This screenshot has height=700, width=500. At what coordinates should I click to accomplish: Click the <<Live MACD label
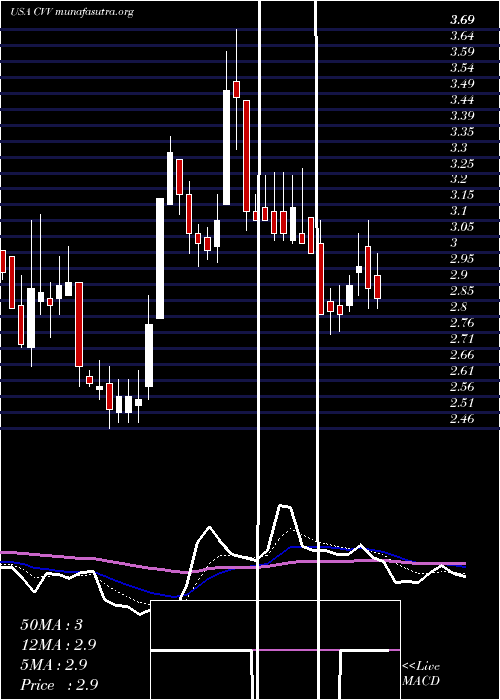(421, 674)
